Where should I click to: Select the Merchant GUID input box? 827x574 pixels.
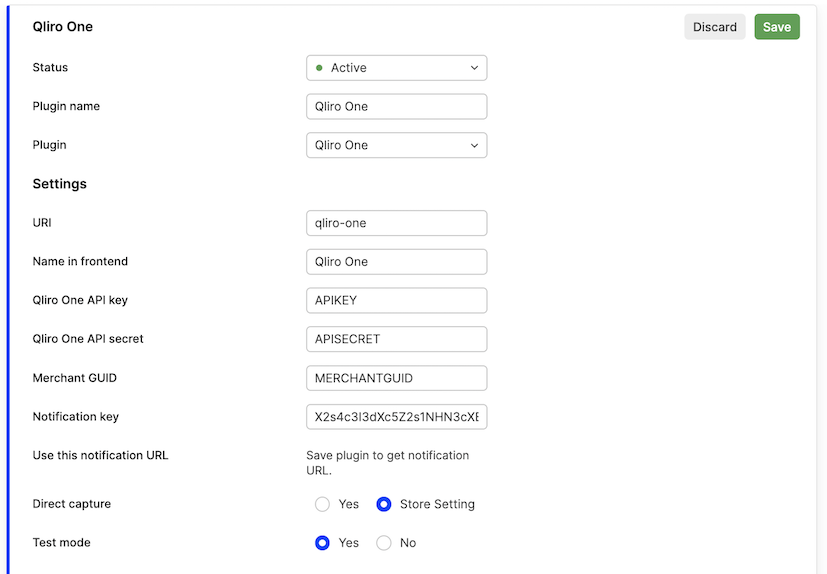tap(396, 378)
